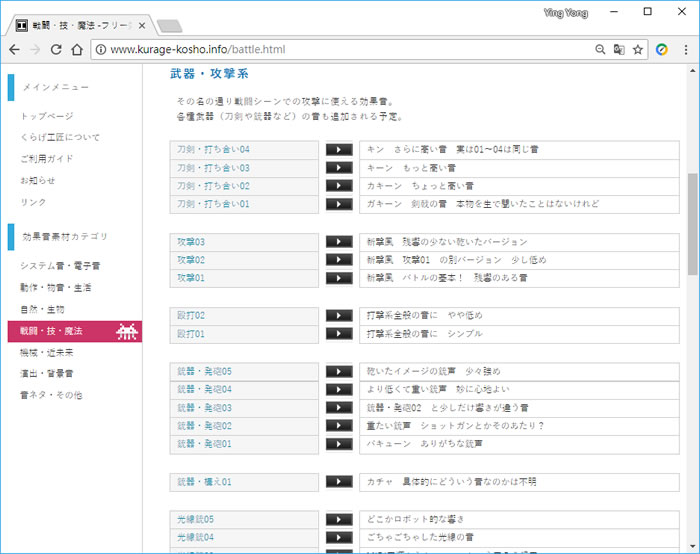Play the 銃器・構え01 sound
This screenshot has width=700, height=554.
tap(339, 482)
